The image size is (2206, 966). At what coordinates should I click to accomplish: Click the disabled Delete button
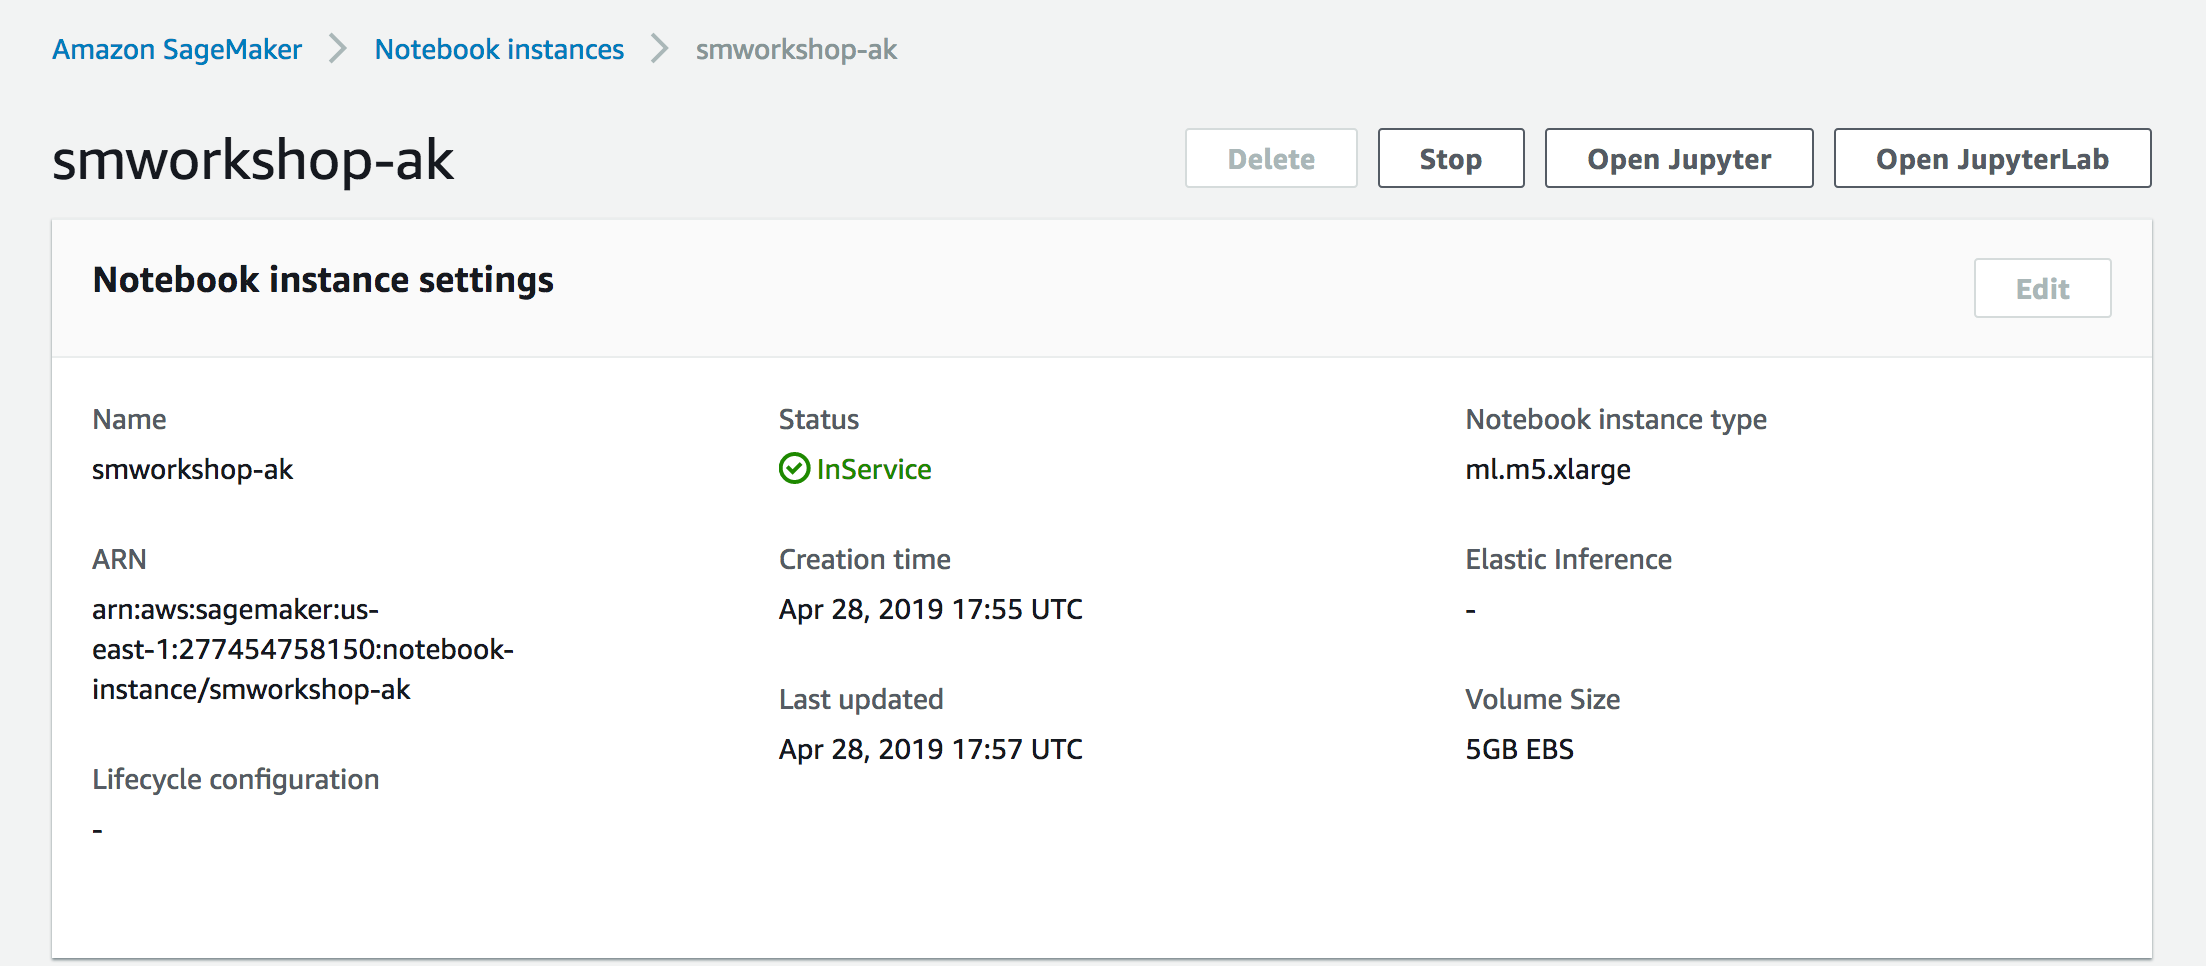[x=1271, y=158]
